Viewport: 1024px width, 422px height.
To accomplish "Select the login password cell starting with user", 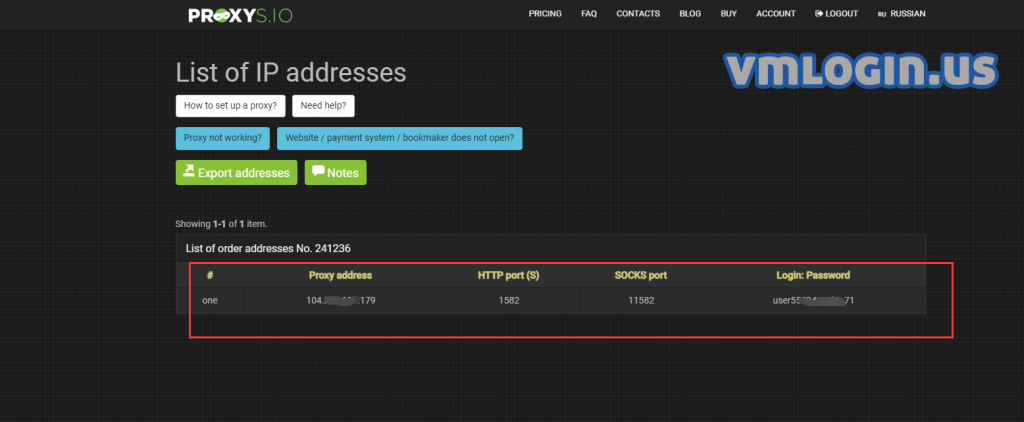I will (x=813, y=300).
